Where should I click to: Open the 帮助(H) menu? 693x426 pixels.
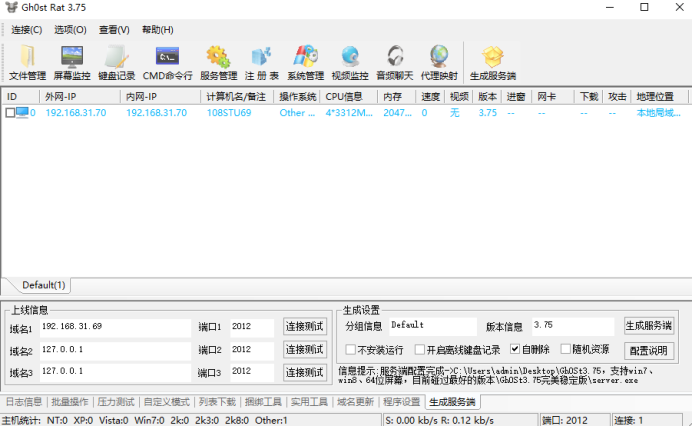[x=158, y=30]
